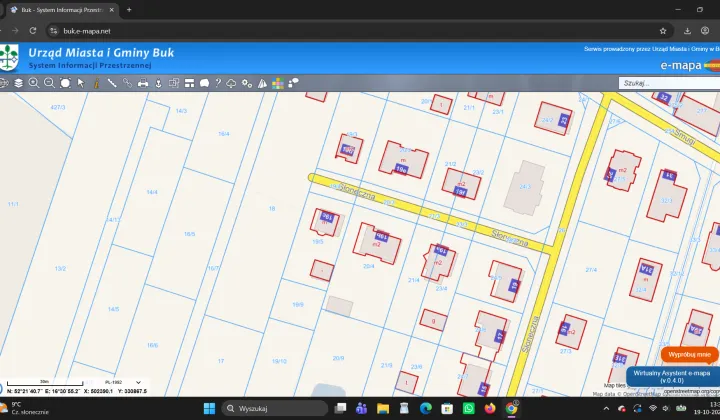Select the full extent zoom tool
The image size is (720, 420).
[65, 83]
